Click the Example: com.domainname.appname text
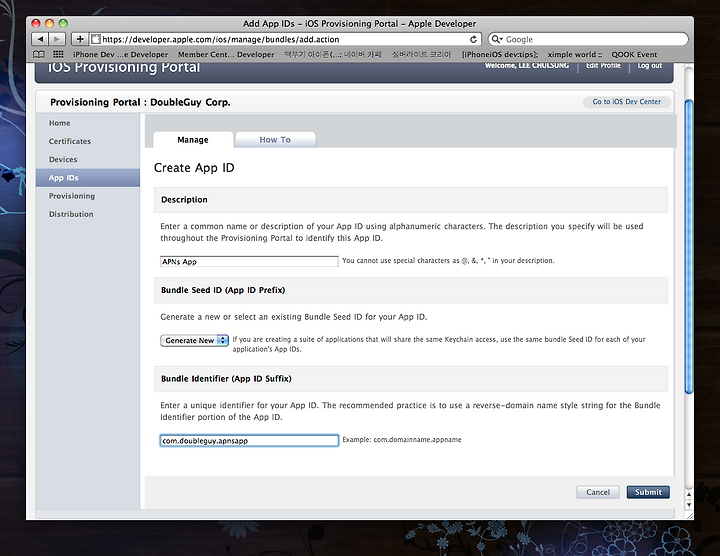720x556 pixels. [402, 439]
